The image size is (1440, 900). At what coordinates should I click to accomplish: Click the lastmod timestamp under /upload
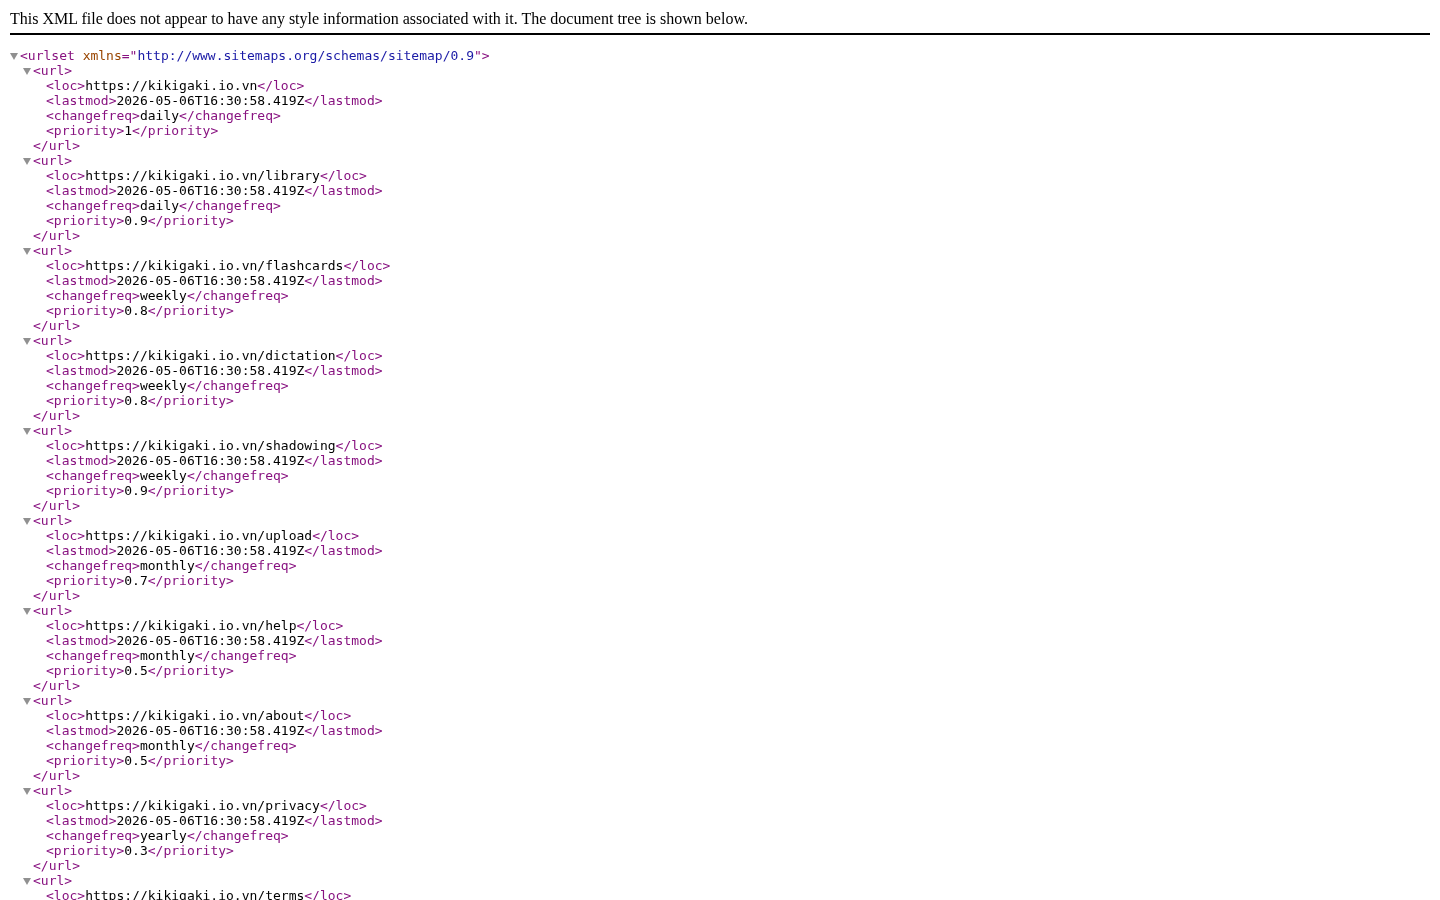210,551
